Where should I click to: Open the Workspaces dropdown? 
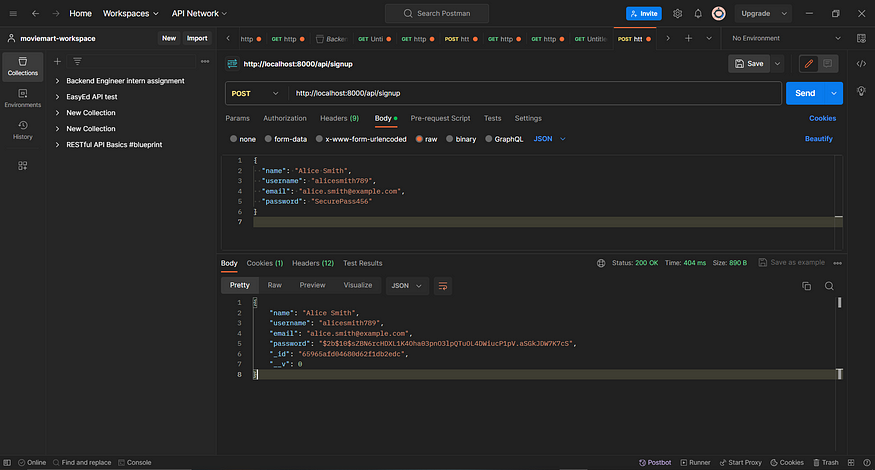pos(131,13)
